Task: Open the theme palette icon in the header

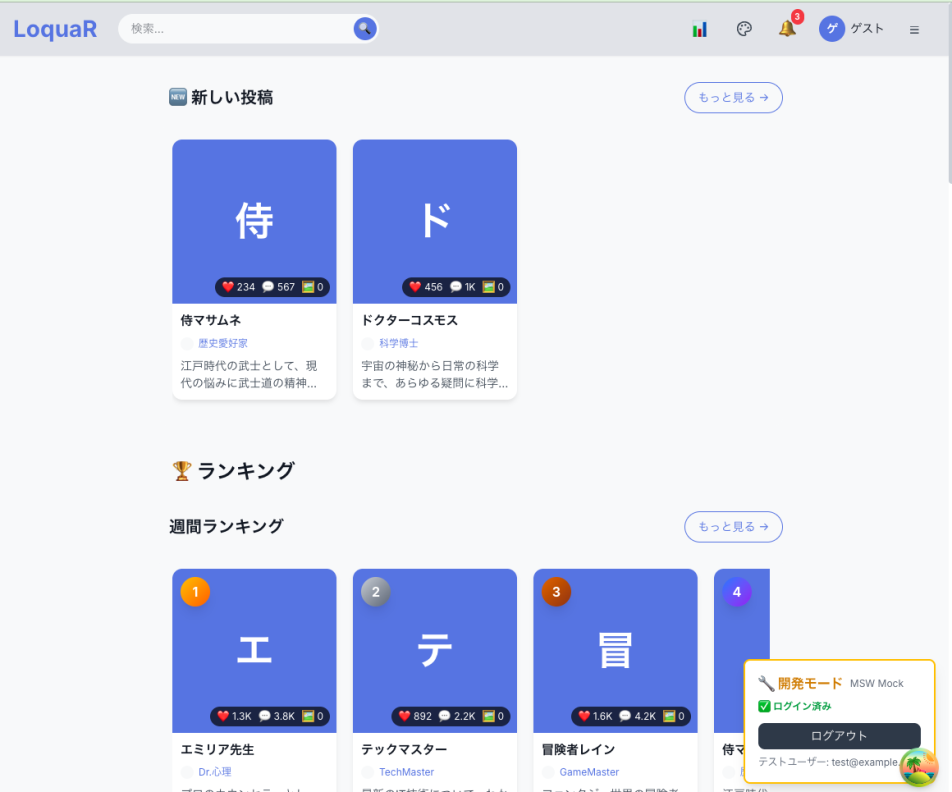Action: pos(744,29)
